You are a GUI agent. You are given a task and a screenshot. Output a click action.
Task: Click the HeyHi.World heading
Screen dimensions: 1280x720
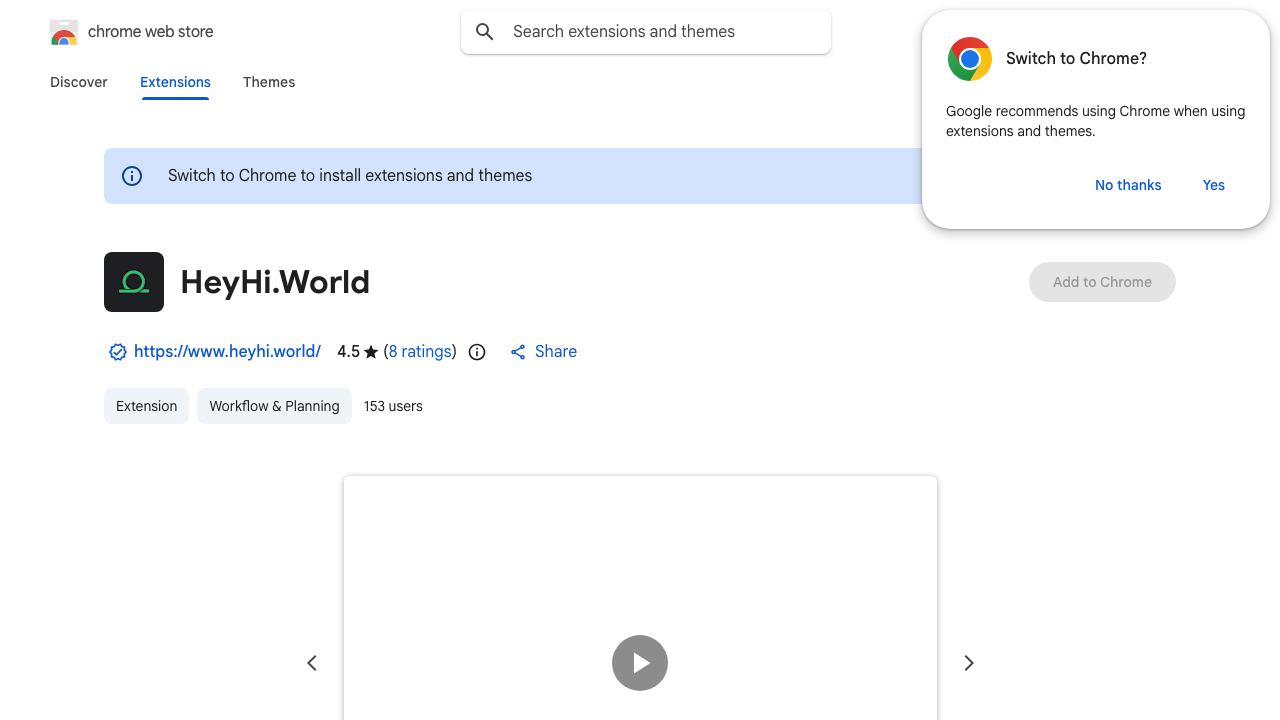(x=275, y=282)
